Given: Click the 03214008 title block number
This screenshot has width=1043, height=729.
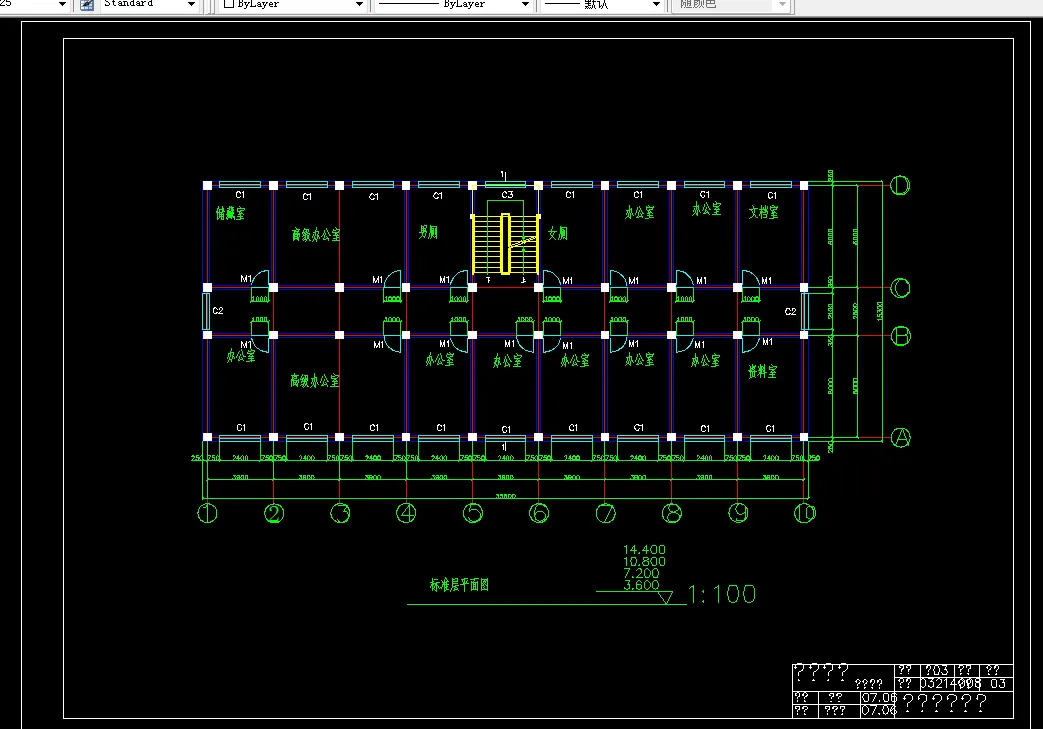Looking at the screenshot, I should coord(951,683).
